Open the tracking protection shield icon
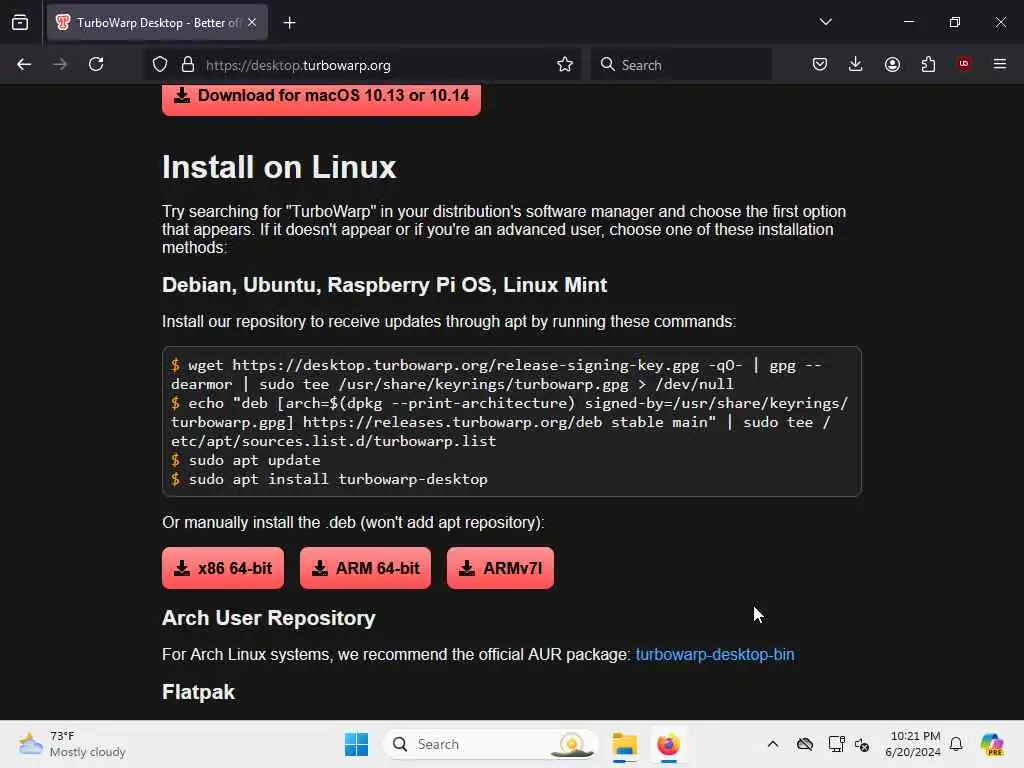Image resolution: width=1024 pixels, height=768 pixels. (x=160, y=65)
